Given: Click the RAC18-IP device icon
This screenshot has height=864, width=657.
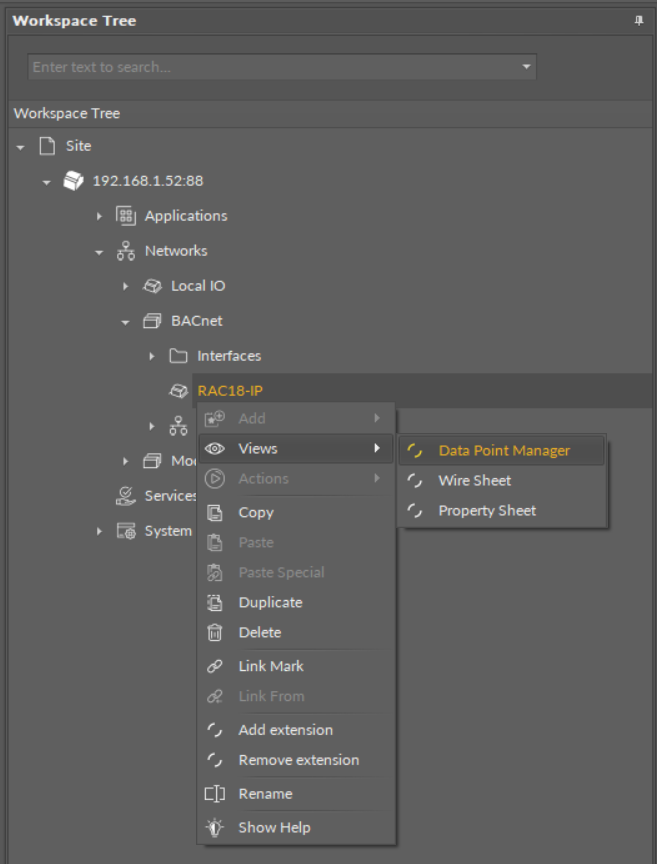Looking at the screenshot, I should click(178, 391).
